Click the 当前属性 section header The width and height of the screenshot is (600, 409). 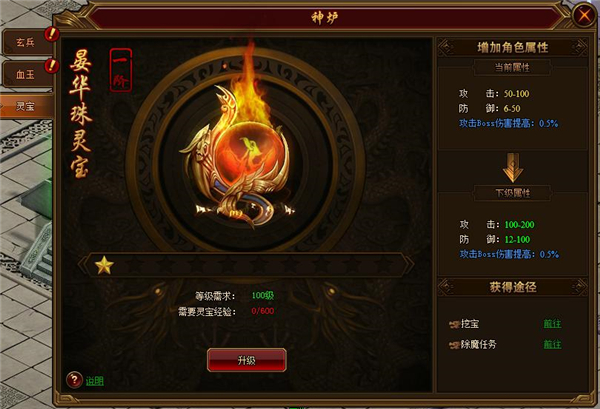pyautogui.click(x=512, y=68)
